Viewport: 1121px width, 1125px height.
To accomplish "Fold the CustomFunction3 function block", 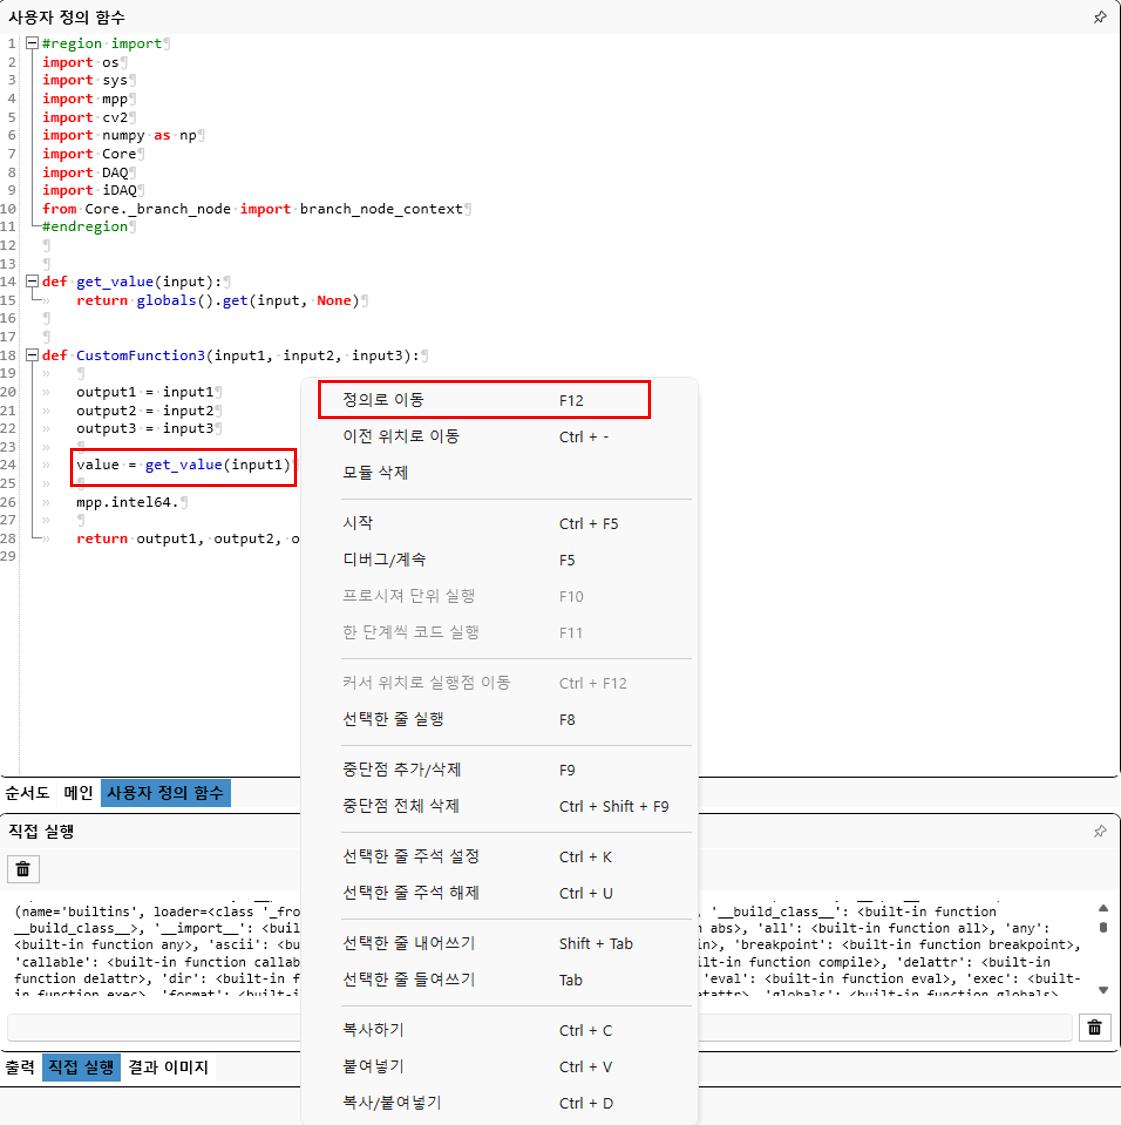I will click(32, 355).
